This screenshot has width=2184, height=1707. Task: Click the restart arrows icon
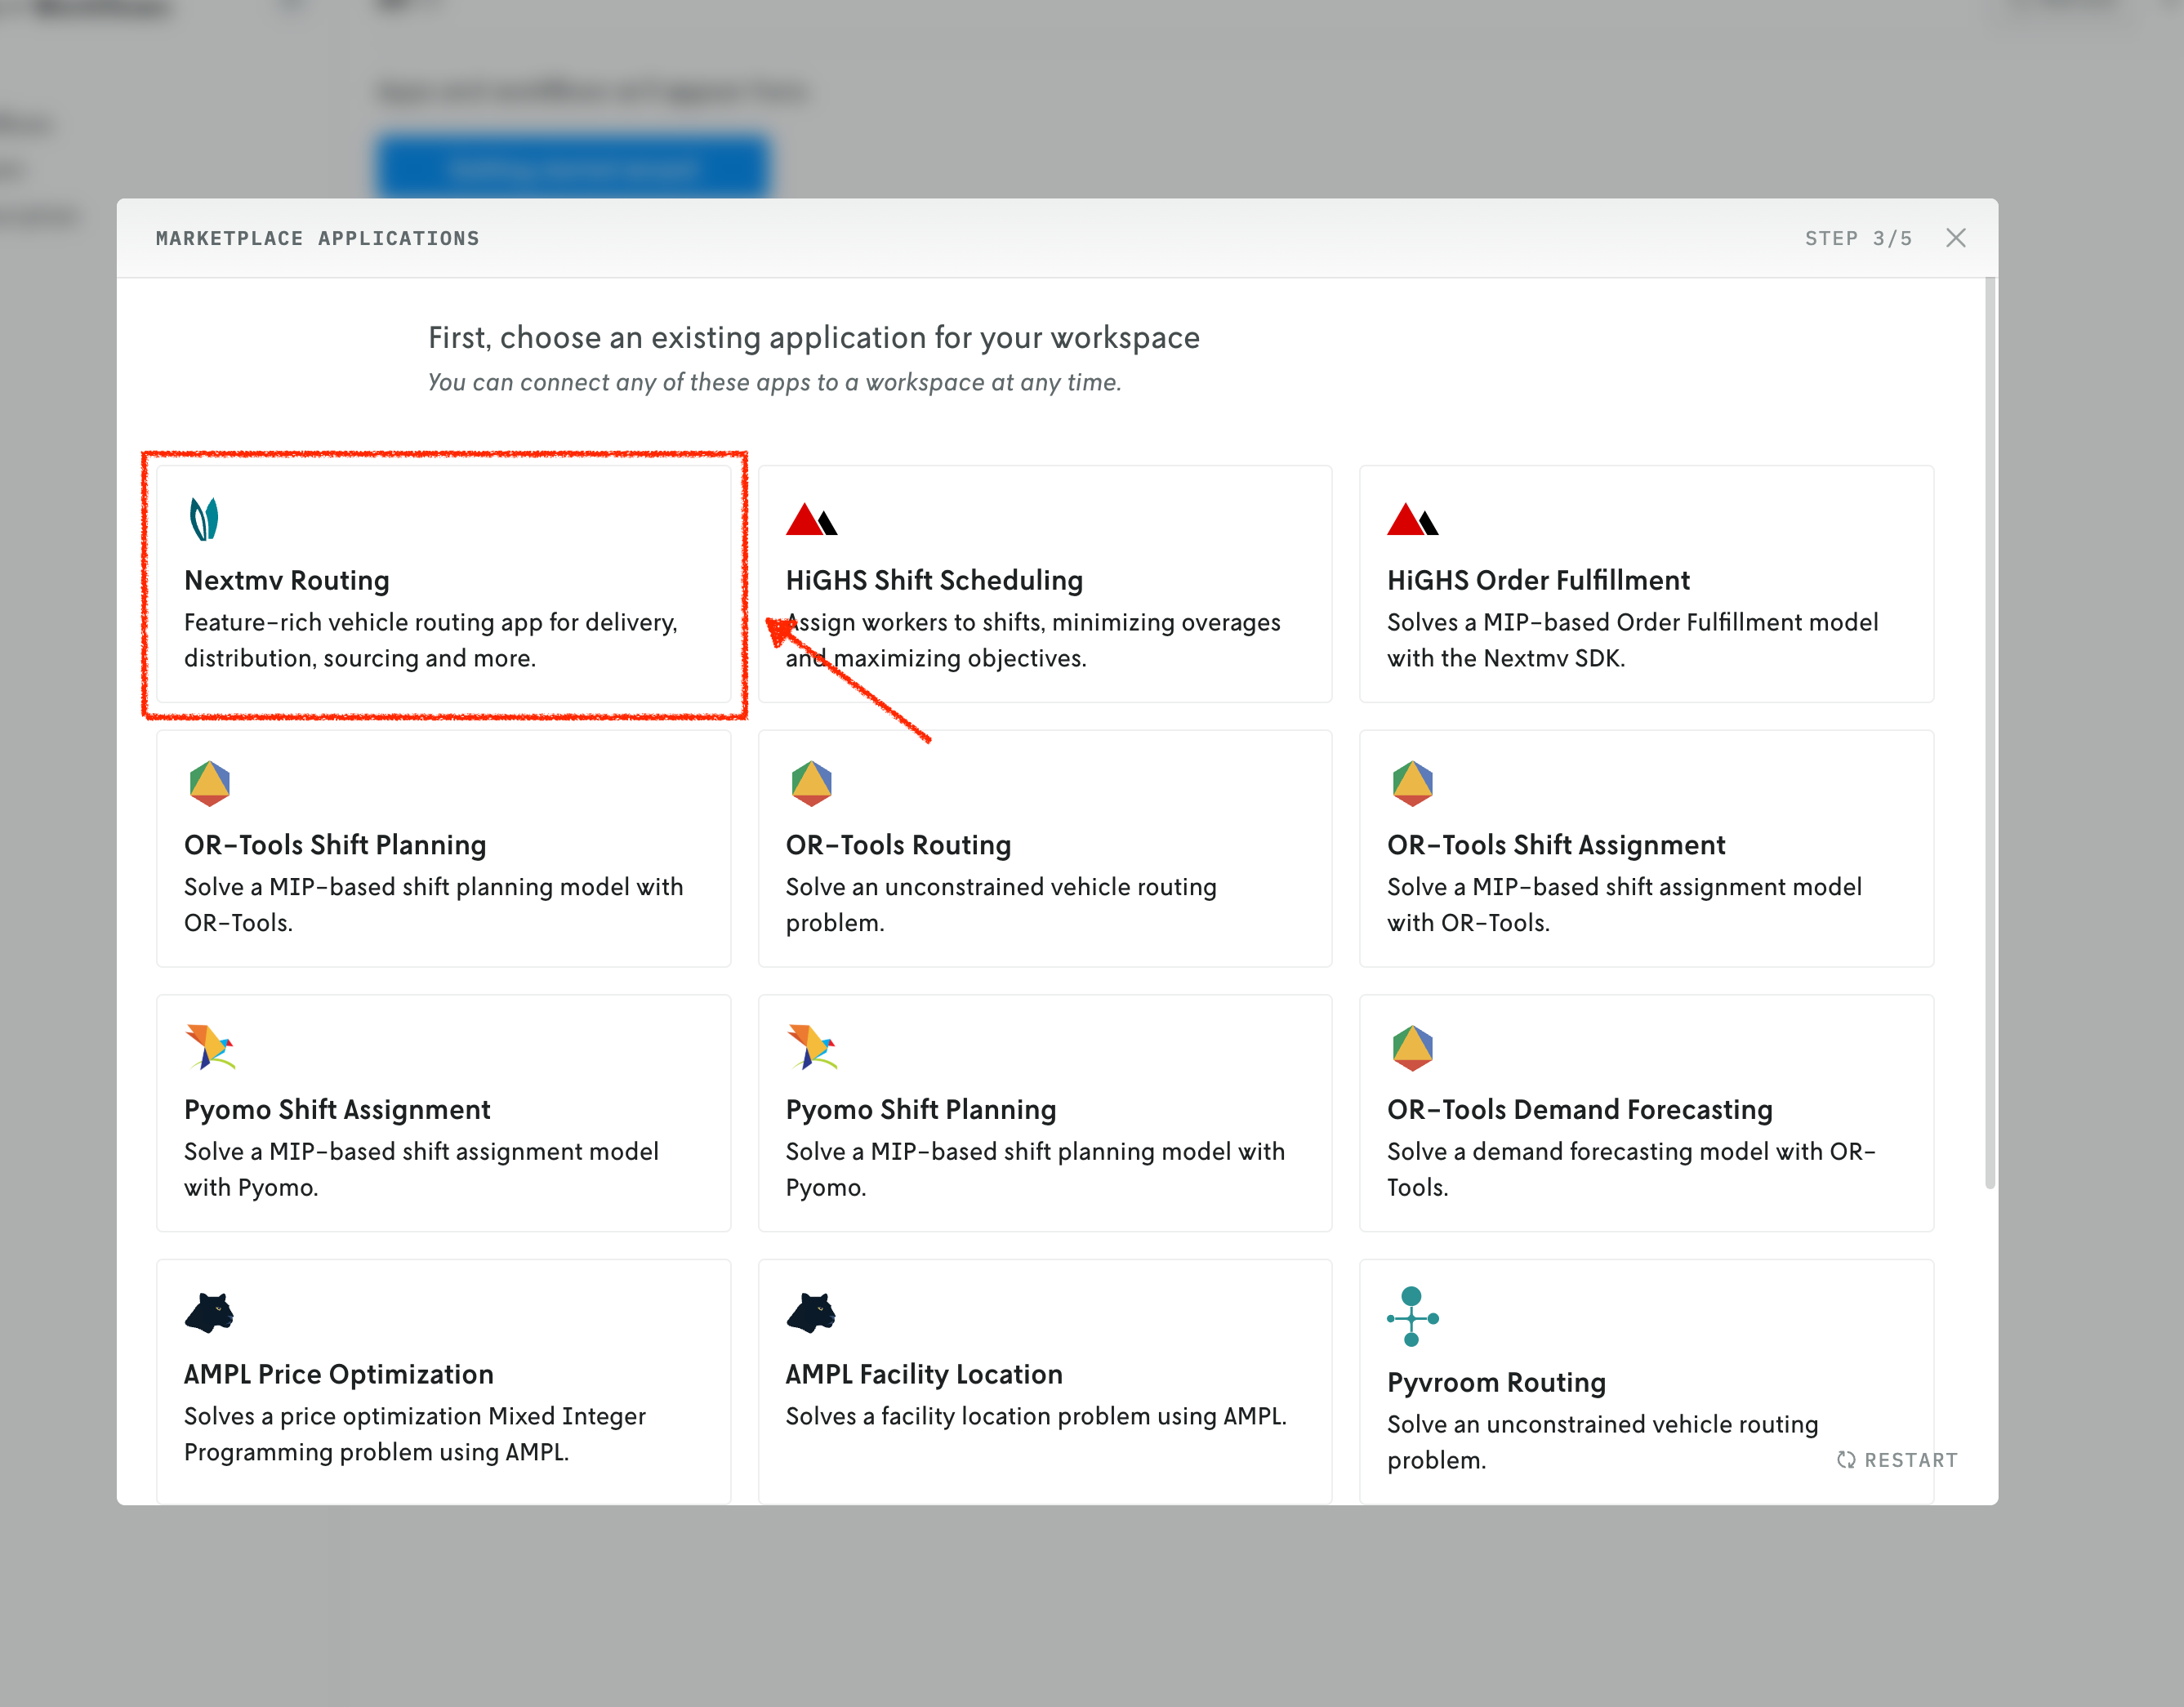coord(1846,1460)
